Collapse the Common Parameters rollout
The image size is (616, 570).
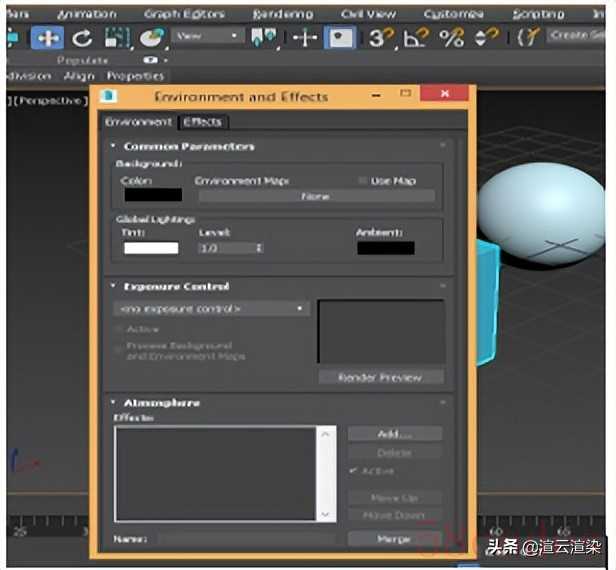click(114, 146)
